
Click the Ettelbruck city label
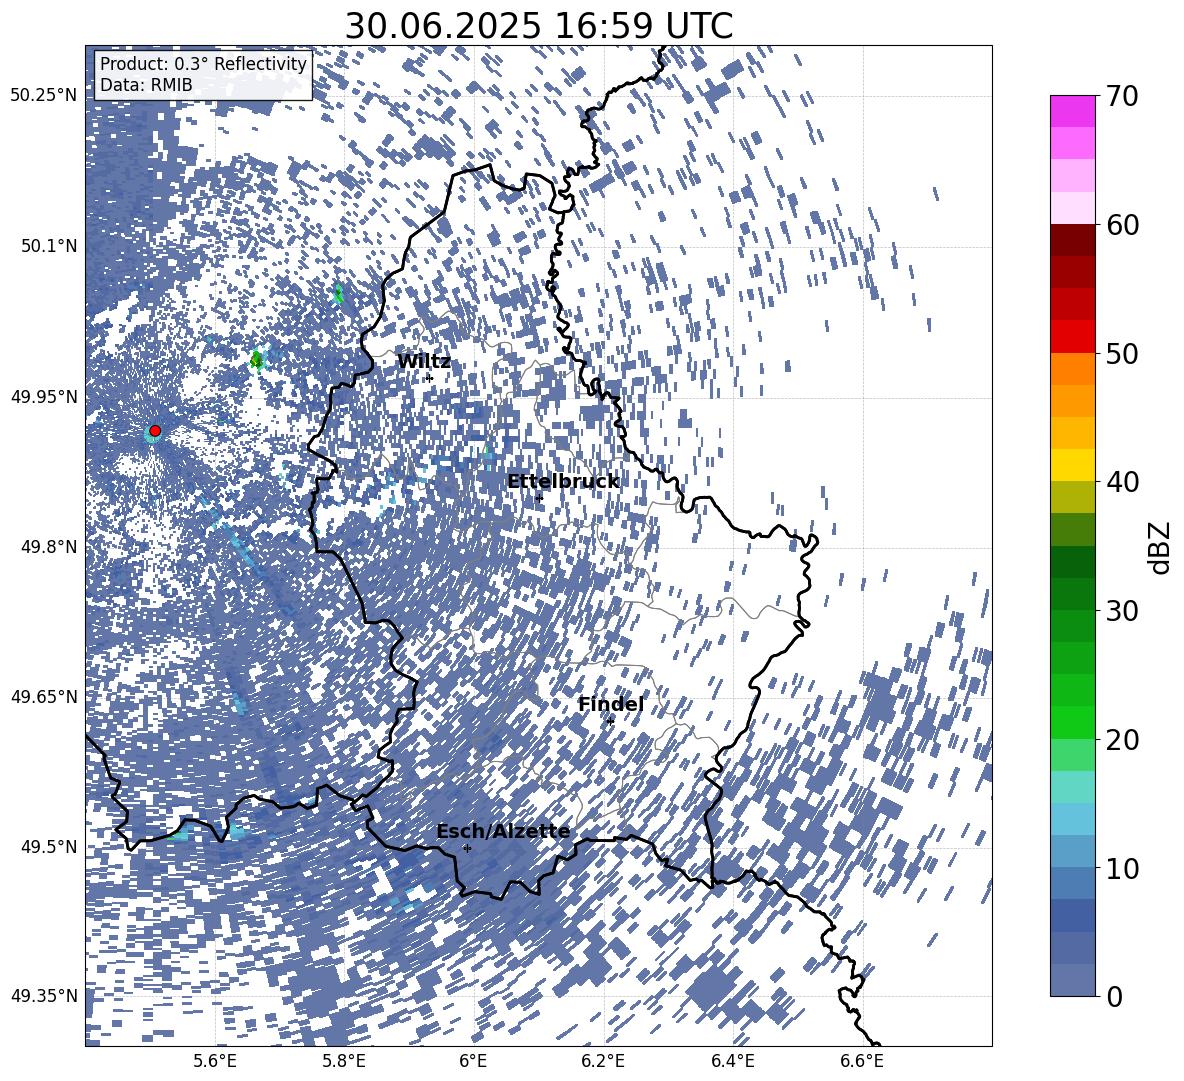pyautogui.click(x=563, y=482)
